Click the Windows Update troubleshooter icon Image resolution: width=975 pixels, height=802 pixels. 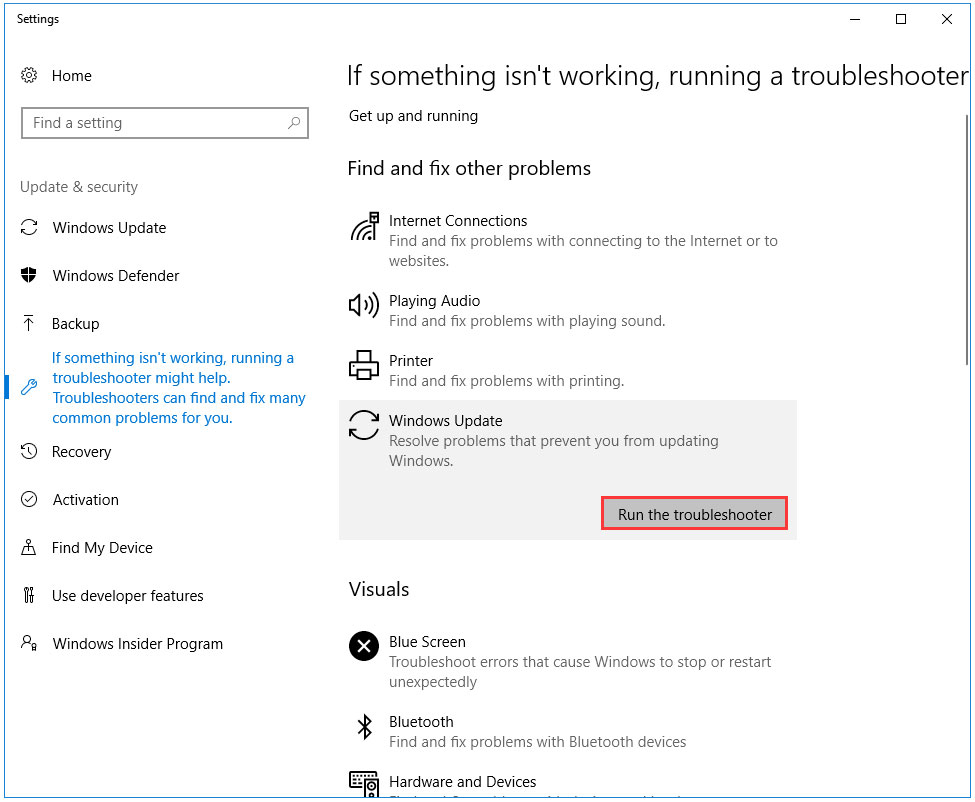pyautogui.click(x=364, y=425)
